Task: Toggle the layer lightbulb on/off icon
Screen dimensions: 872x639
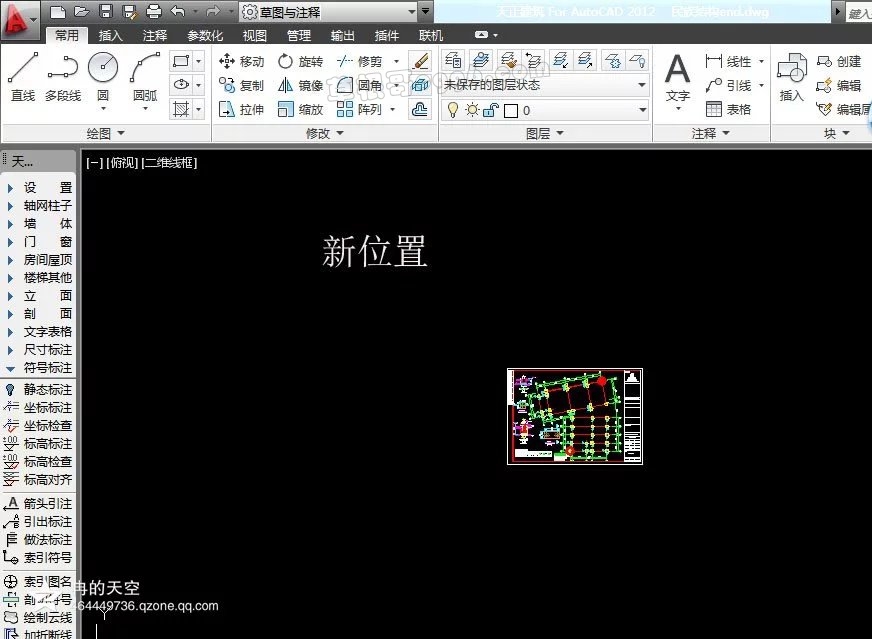Action: click(453, 110)
